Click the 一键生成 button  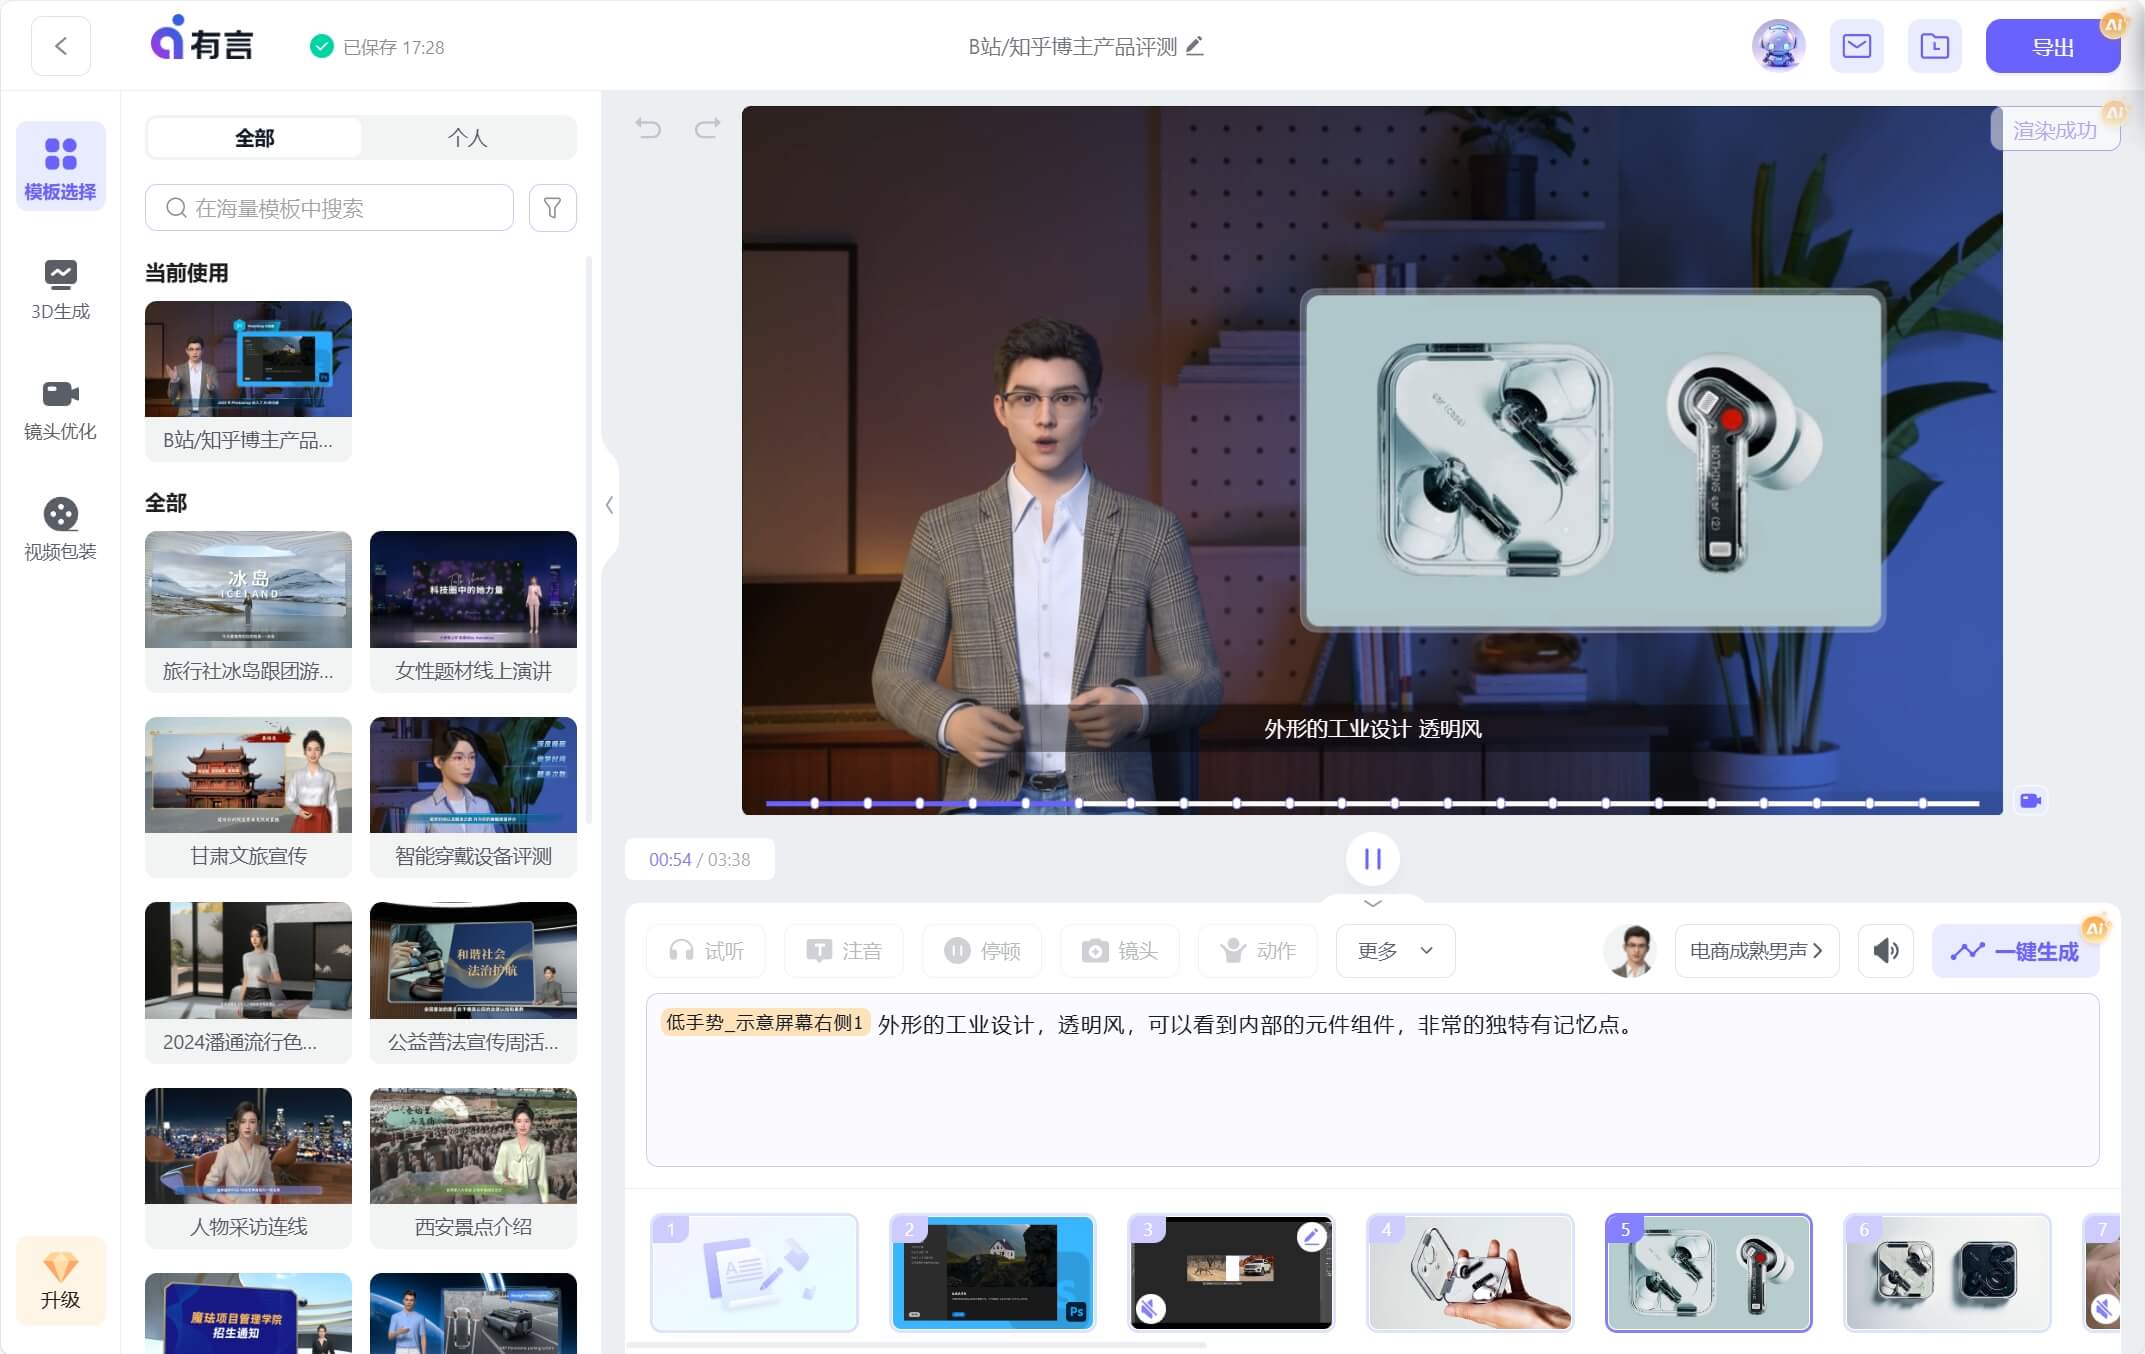(2016, 950)
